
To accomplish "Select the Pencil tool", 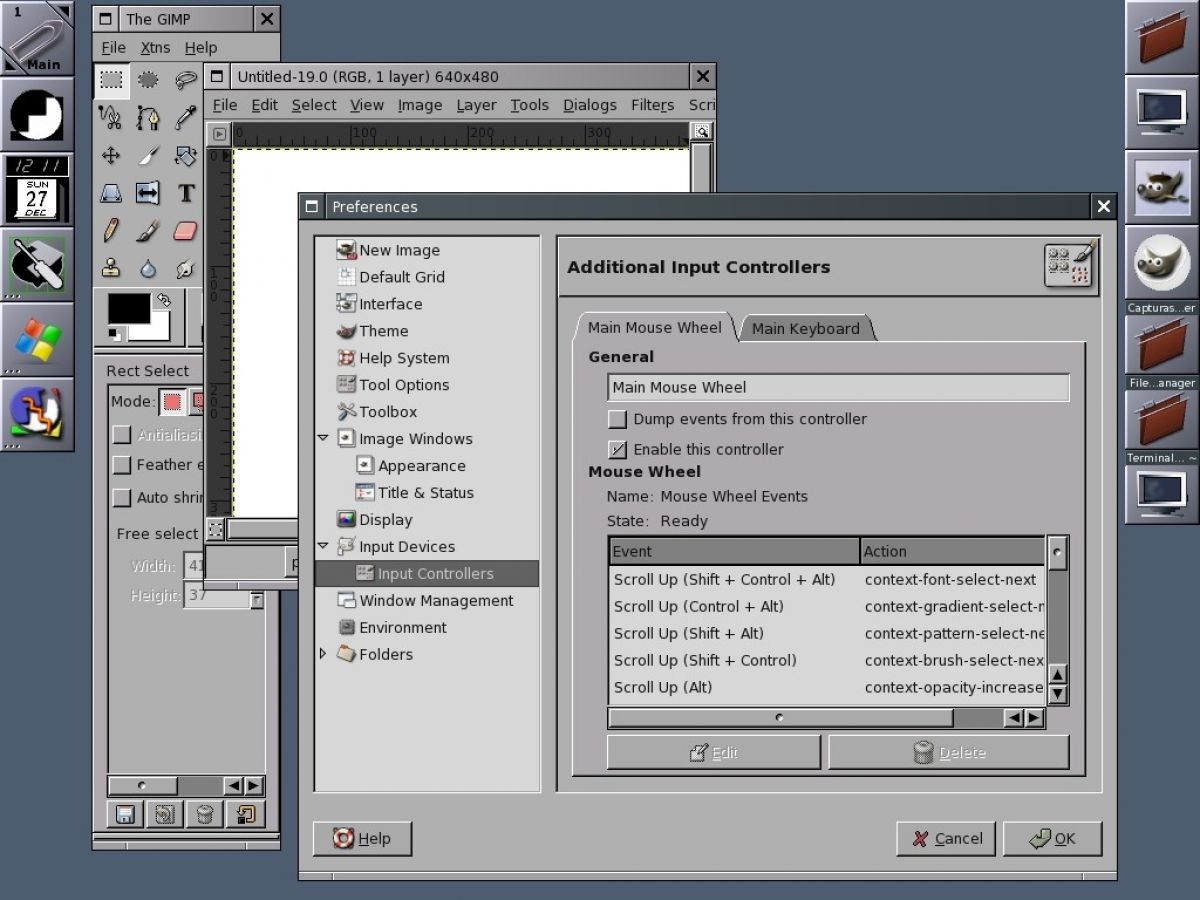I will pos(111,231).
